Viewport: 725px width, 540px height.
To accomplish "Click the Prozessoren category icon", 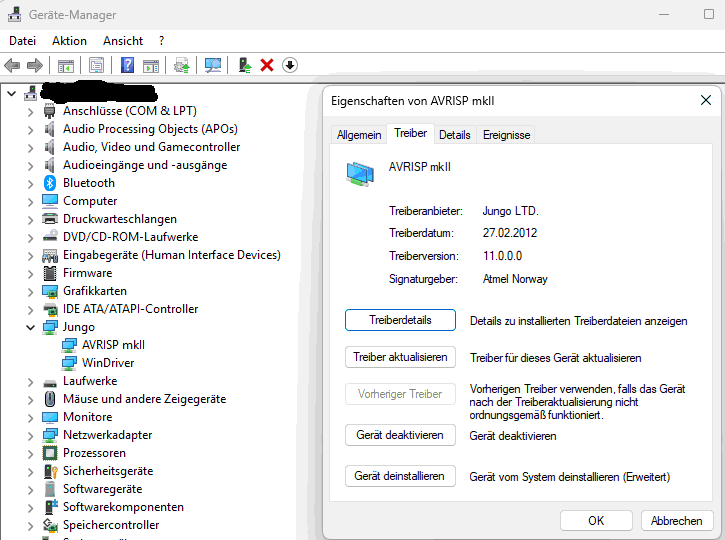I will [x=50, y=453].
